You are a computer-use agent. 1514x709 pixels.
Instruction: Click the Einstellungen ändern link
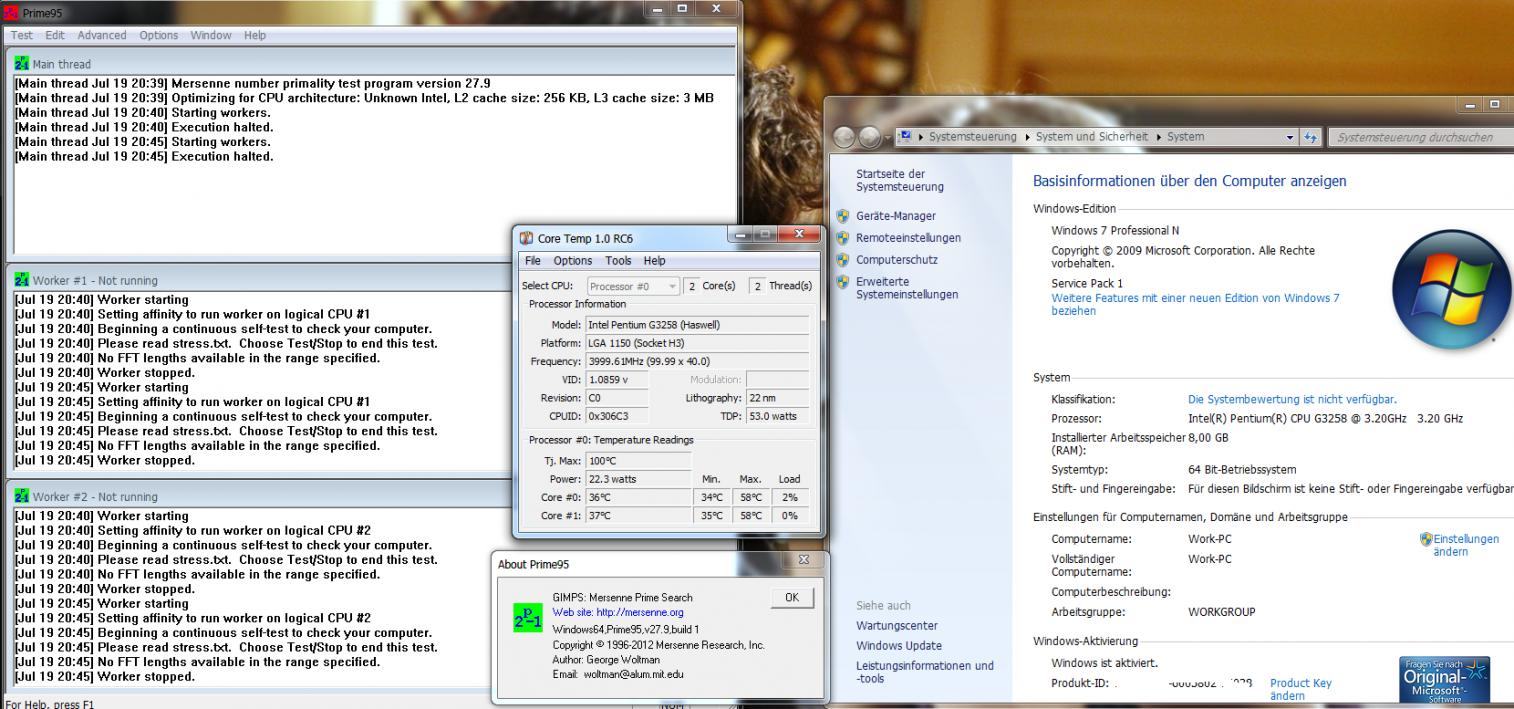pyautogui.click(x=1466, y=545)
